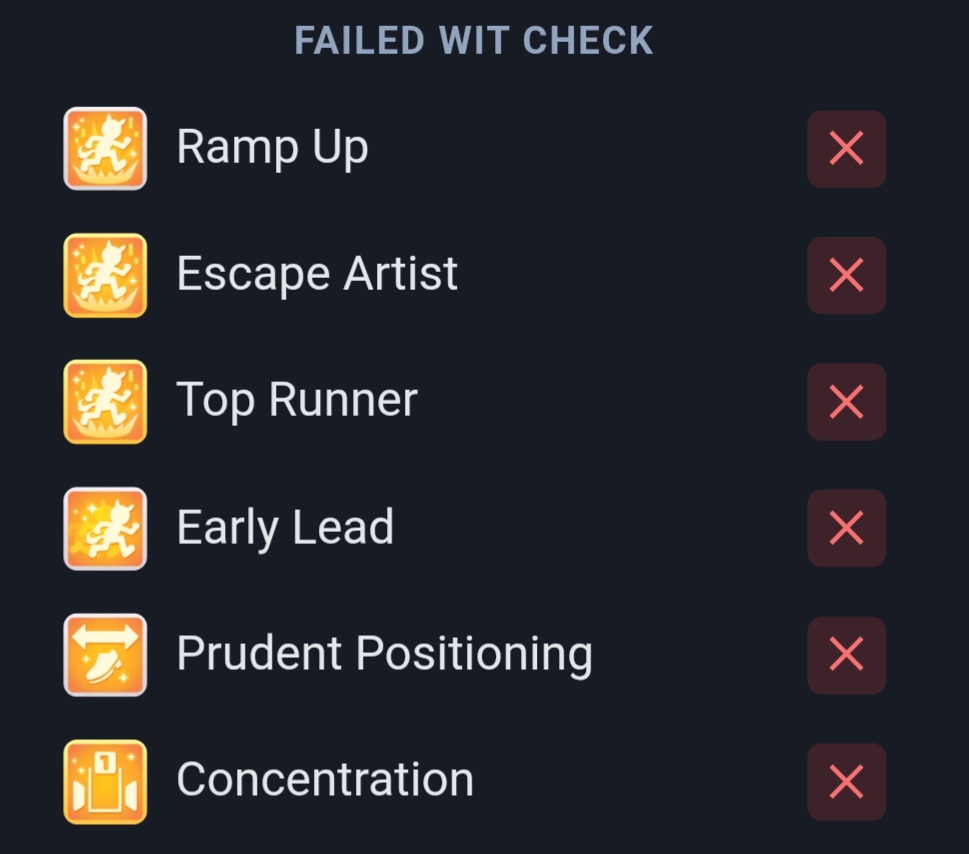Image resolution: width=969 pixels, height=854 pixels.
Task: Click the X button for Prudent Positioning
Action: point(847,655)
